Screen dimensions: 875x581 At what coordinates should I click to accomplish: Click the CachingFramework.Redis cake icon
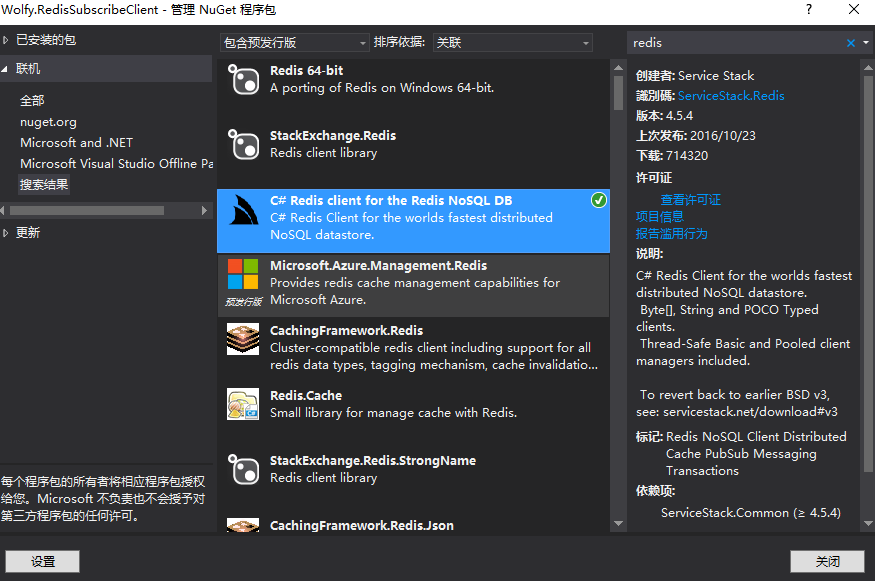pyautogui.click(x=243, y=339)
